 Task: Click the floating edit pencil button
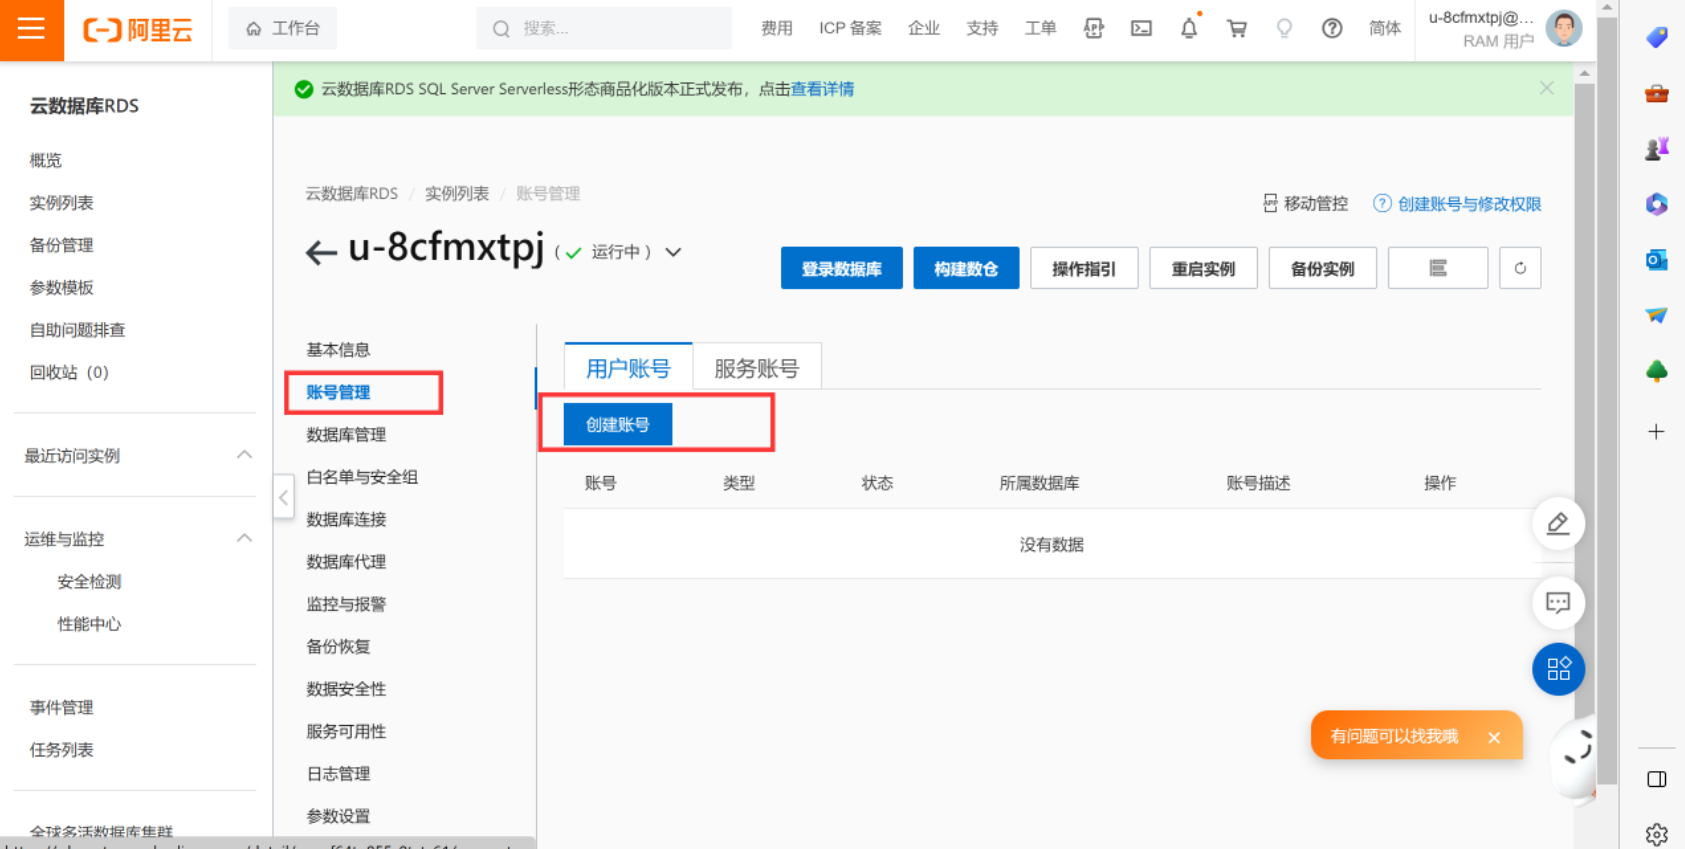click(x=1558, y=523)
